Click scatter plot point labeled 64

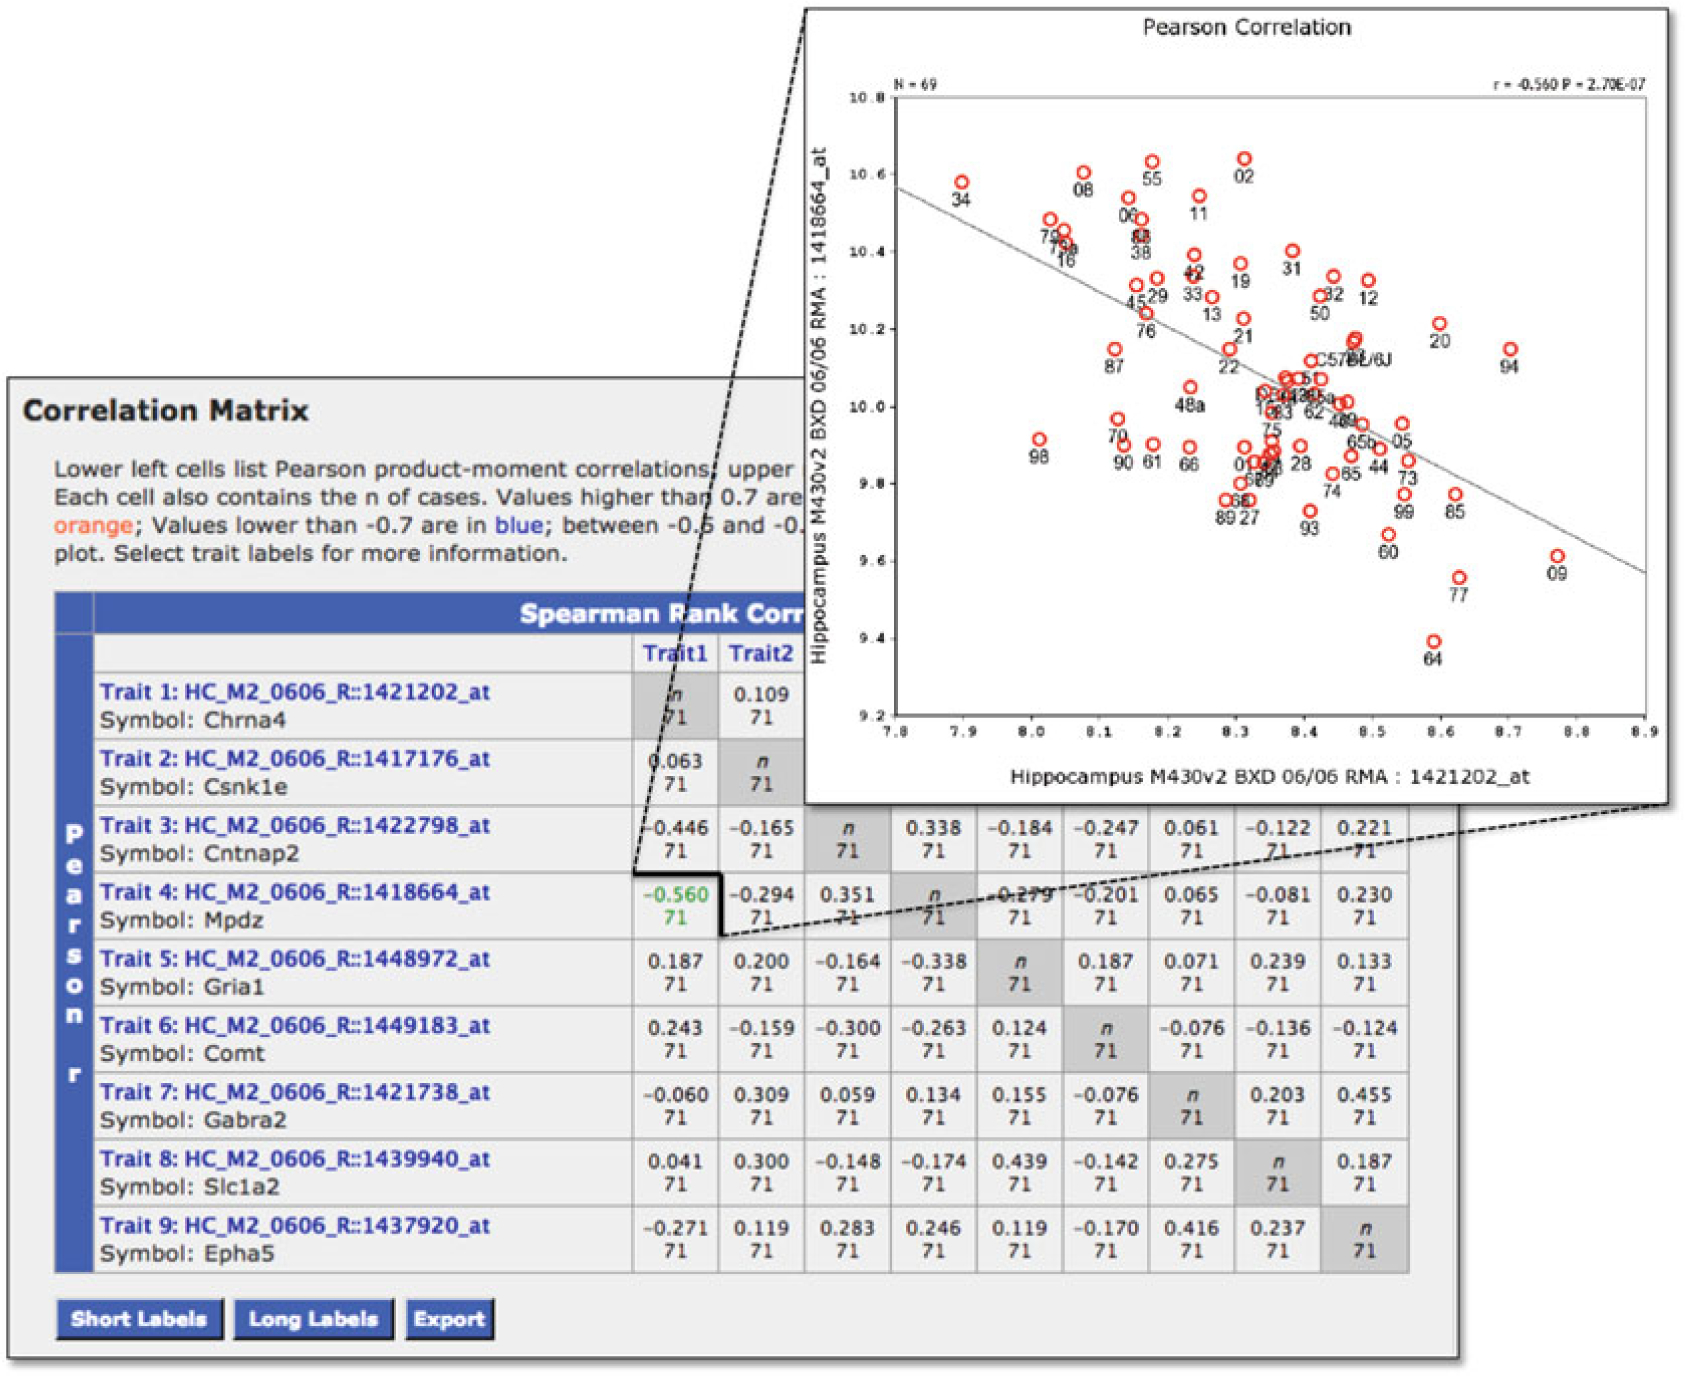pos(1434,642)
